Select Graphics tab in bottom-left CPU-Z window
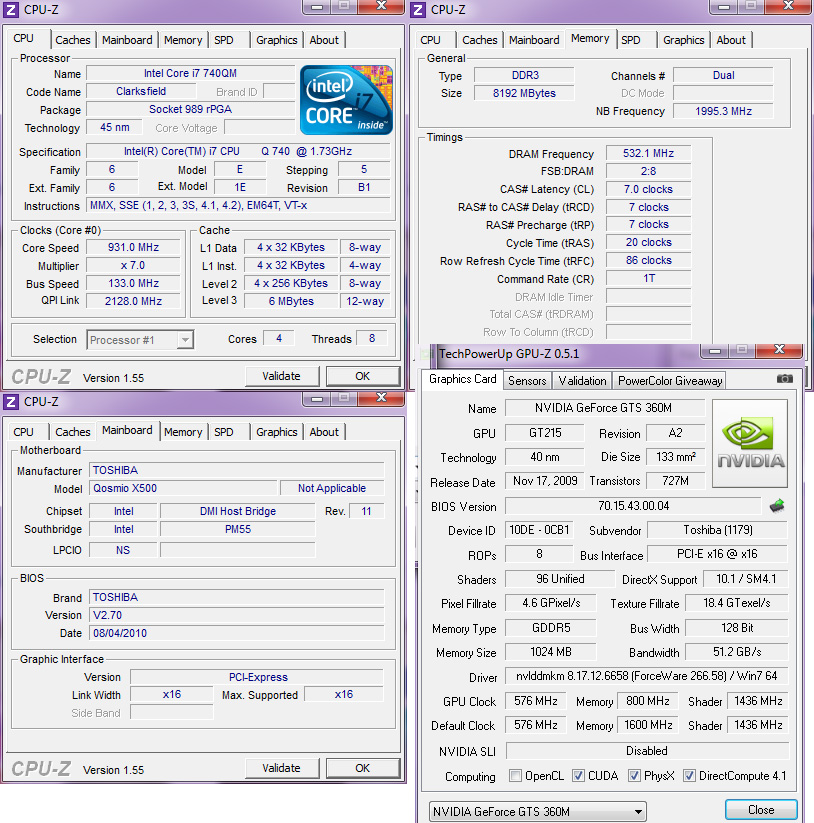The width and height of the screenshot is (814, 823). click(277, 432)
